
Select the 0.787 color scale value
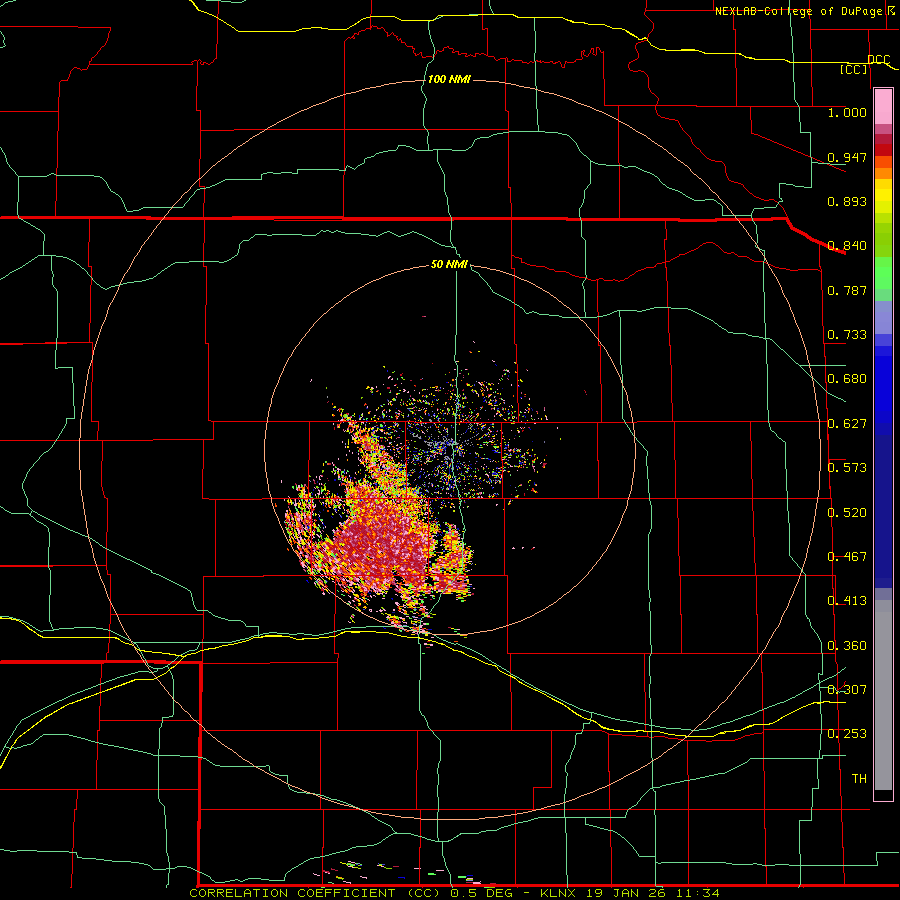coord(847,290)
